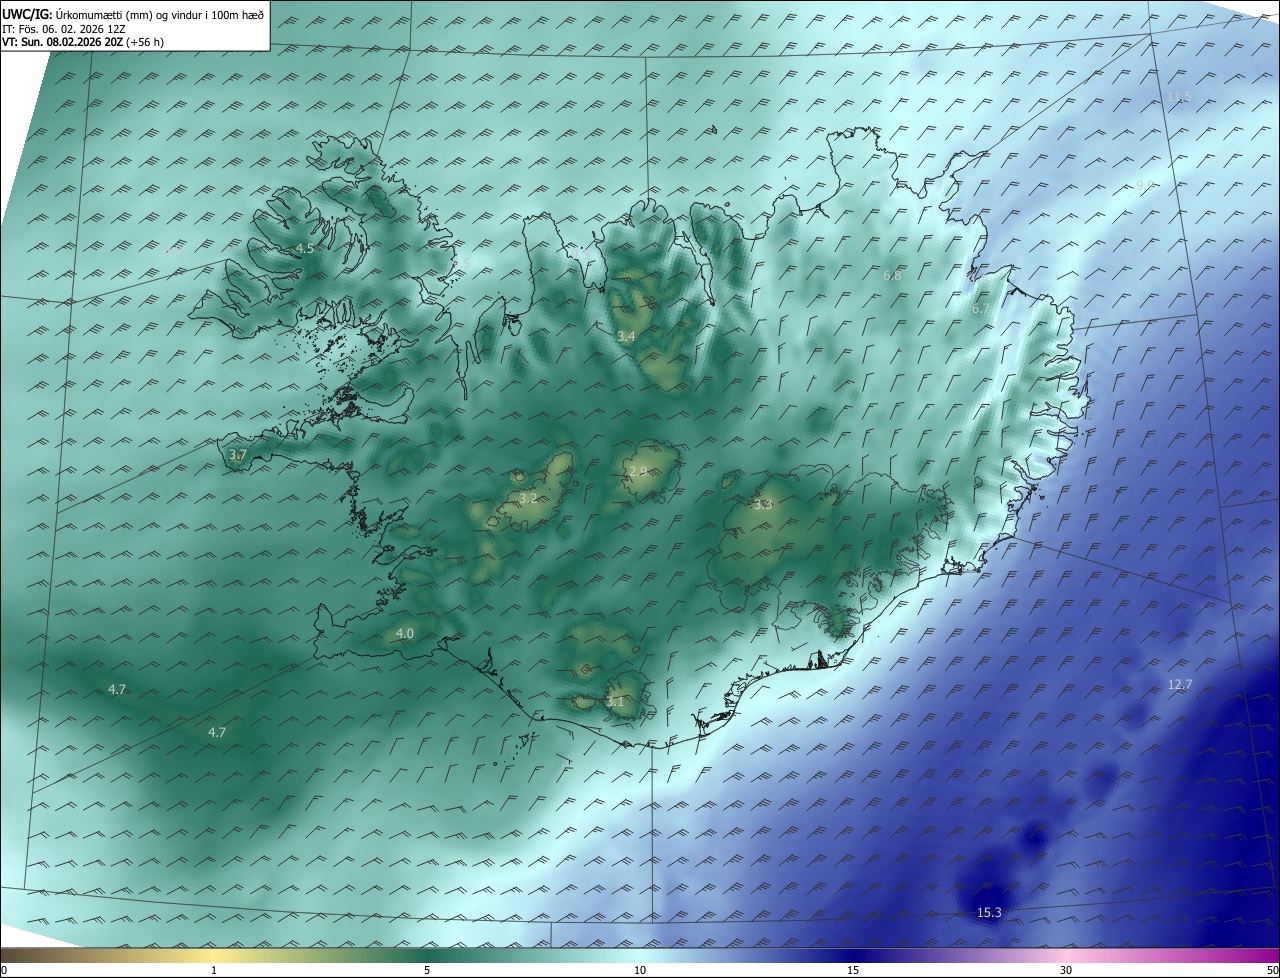1280x978 pixels.
Task: Click the '30' tick on the color scale
Action: point(1066,970)
